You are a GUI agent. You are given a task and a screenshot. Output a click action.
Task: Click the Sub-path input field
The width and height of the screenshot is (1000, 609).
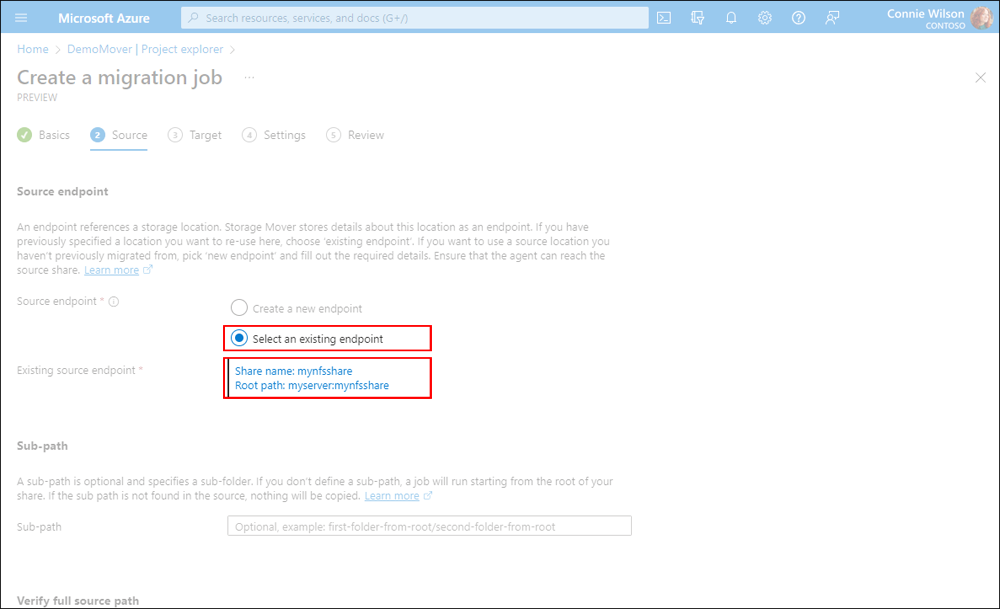[429, 526]
